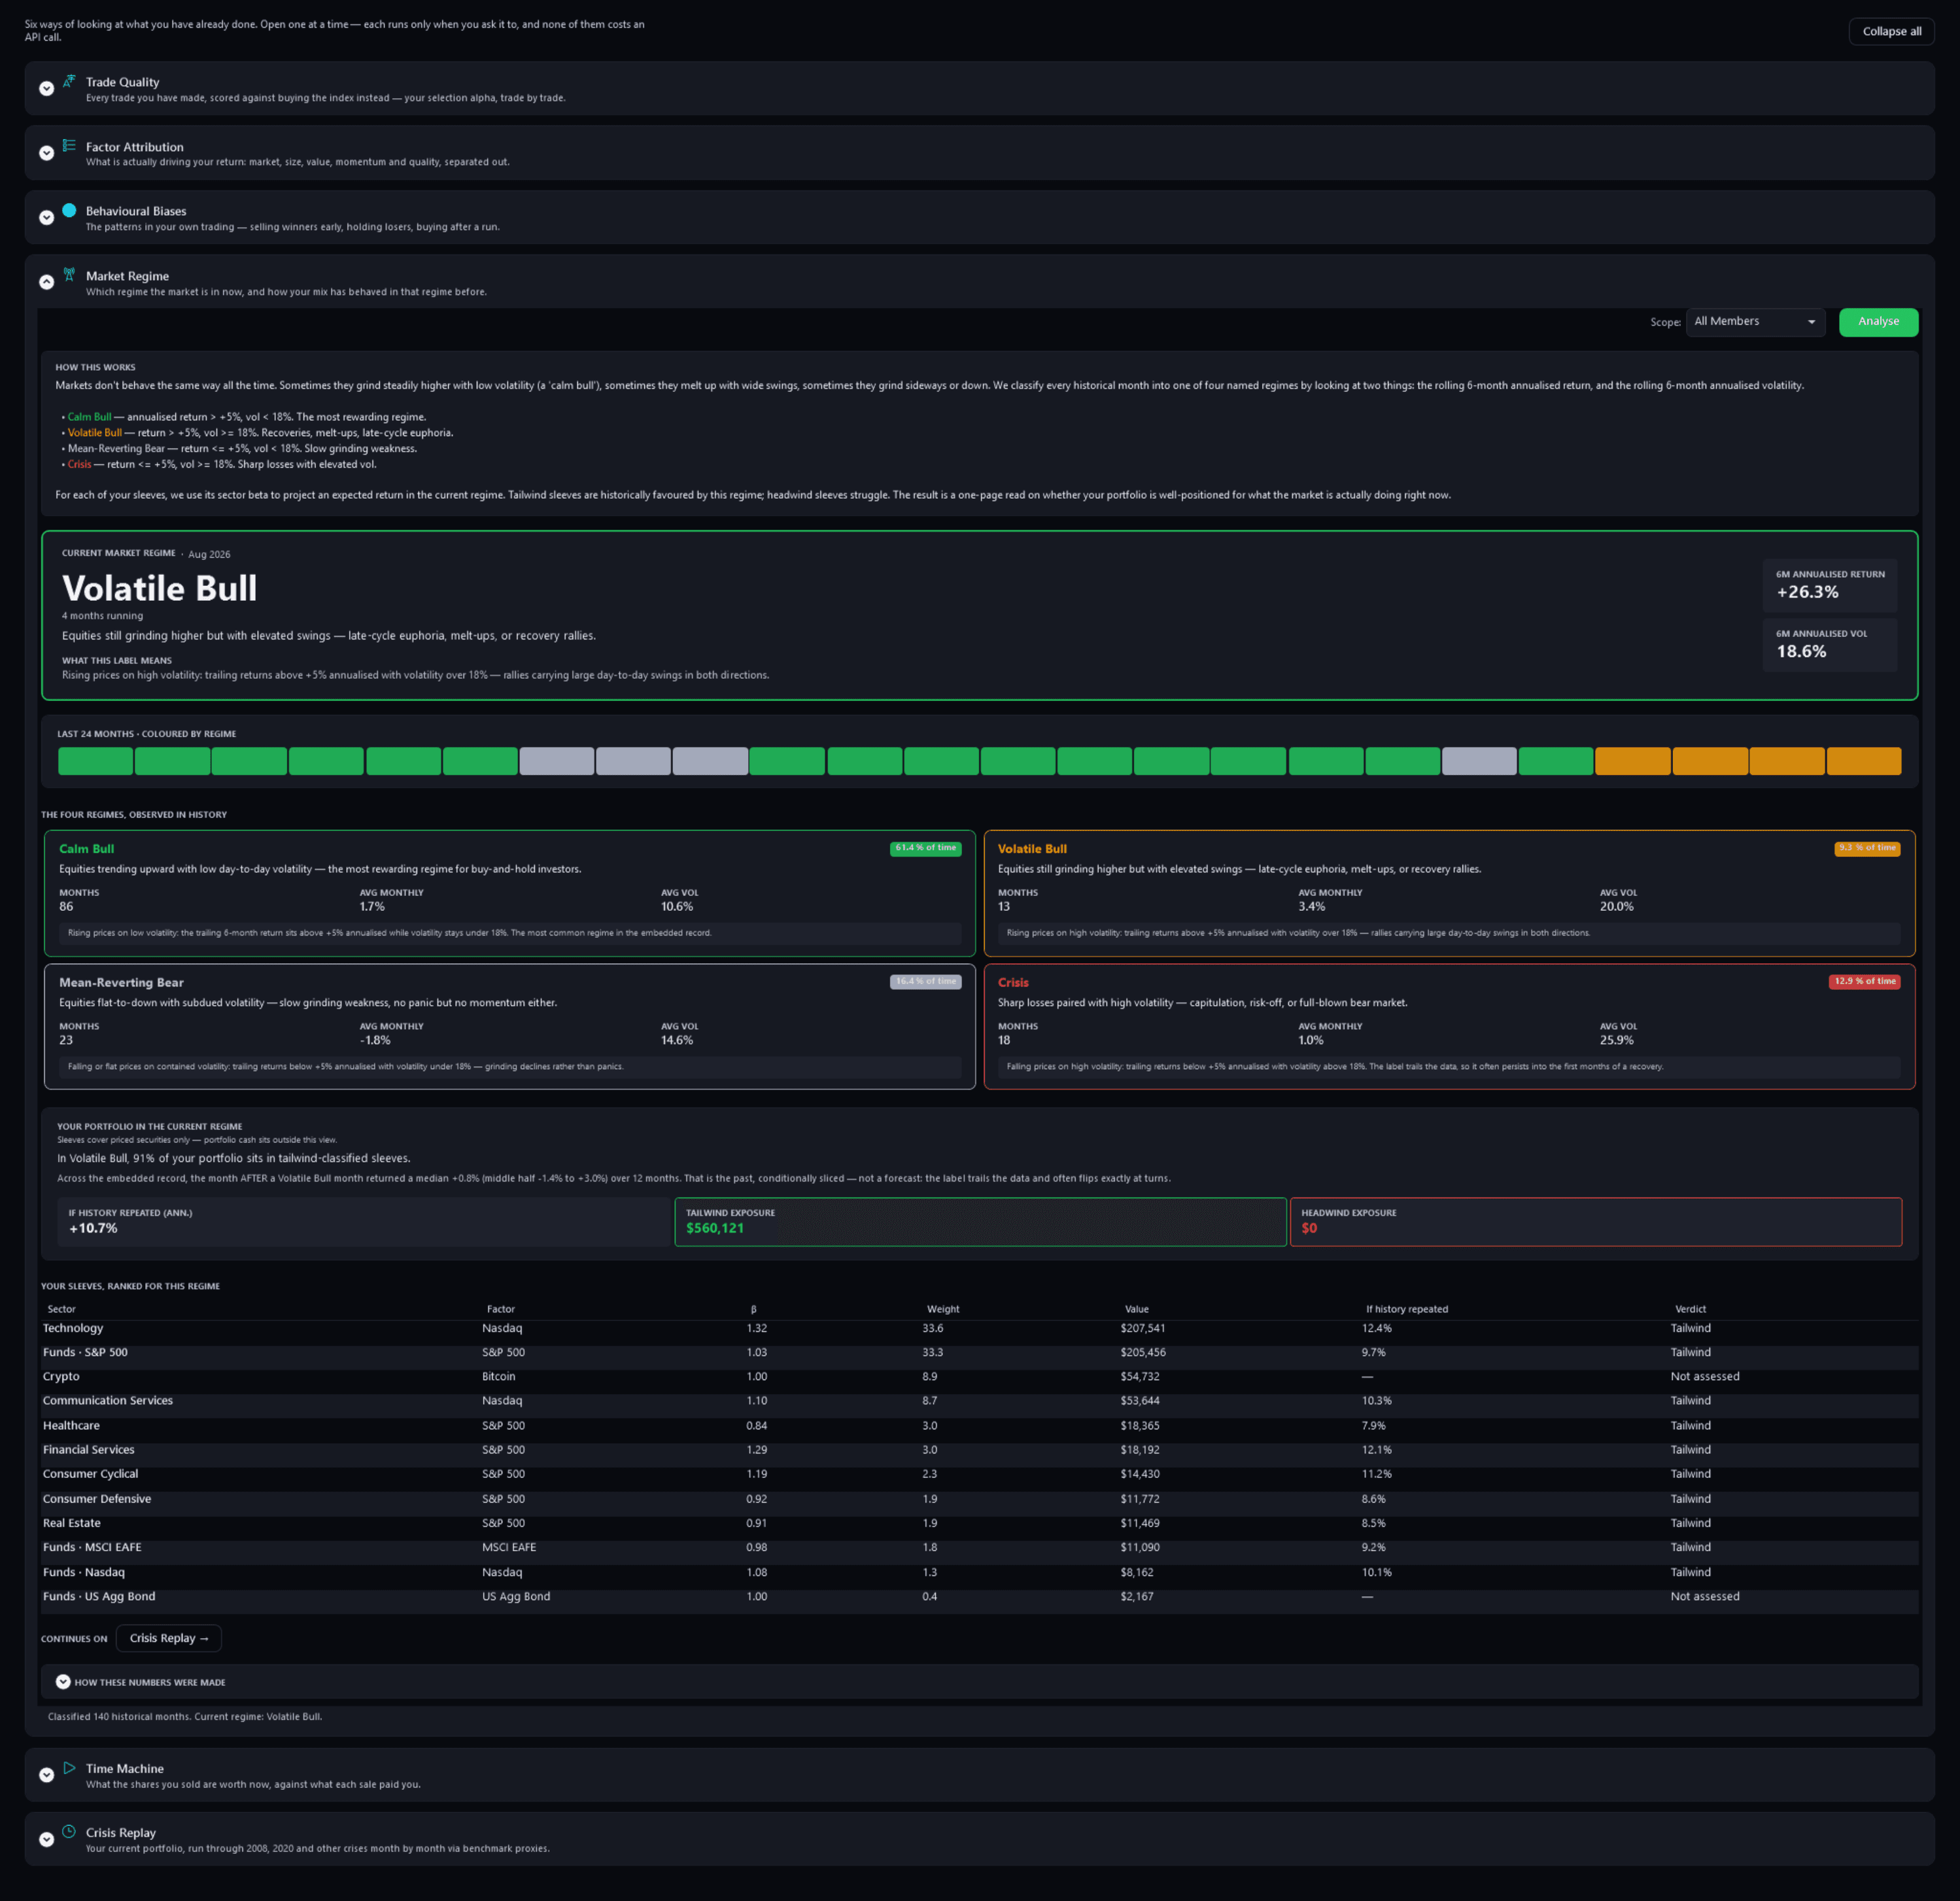The width and height of the screenshot is (1960, 1901).
Task: Open the Scope All Members dropdown
Action: tap(1755, 322)
